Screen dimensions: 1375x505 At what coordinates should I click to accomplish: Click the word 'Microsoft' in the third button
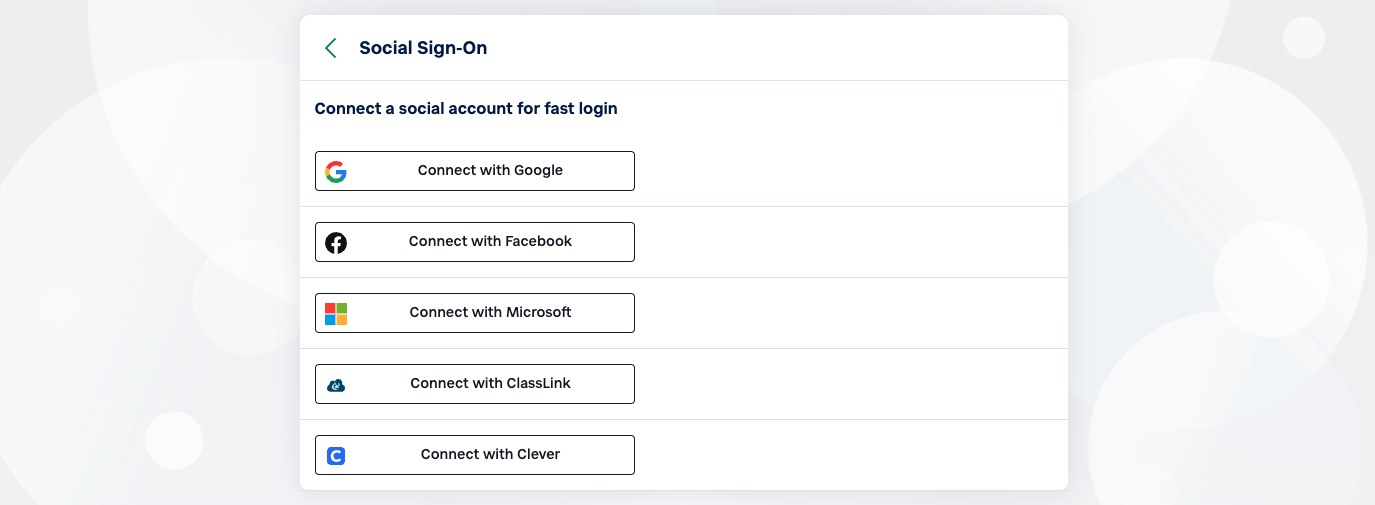tap(537, 313)
